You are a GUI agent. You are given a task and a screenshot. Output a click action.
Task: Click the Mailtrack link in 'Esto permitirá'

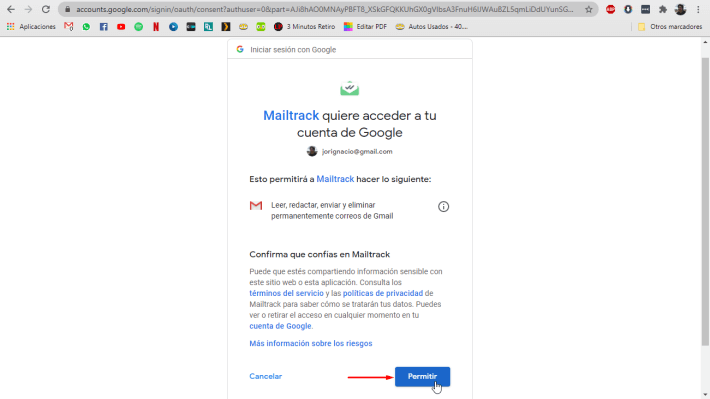click(335, 179)
